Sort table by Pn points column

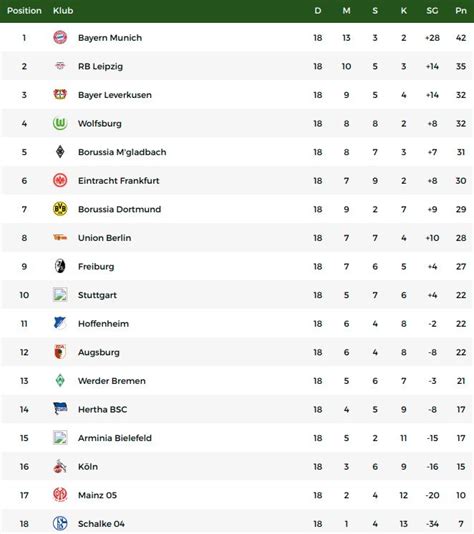click(461, 11)
